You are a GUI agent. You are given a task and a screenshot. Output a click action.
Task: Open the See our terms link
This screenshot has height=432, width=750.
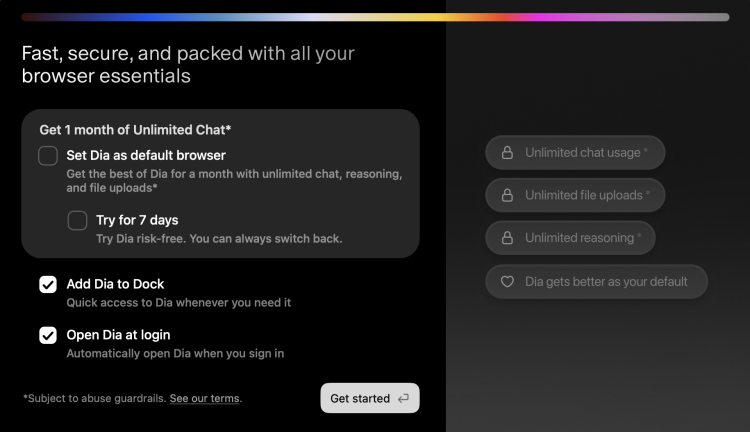tap(204, 399)
